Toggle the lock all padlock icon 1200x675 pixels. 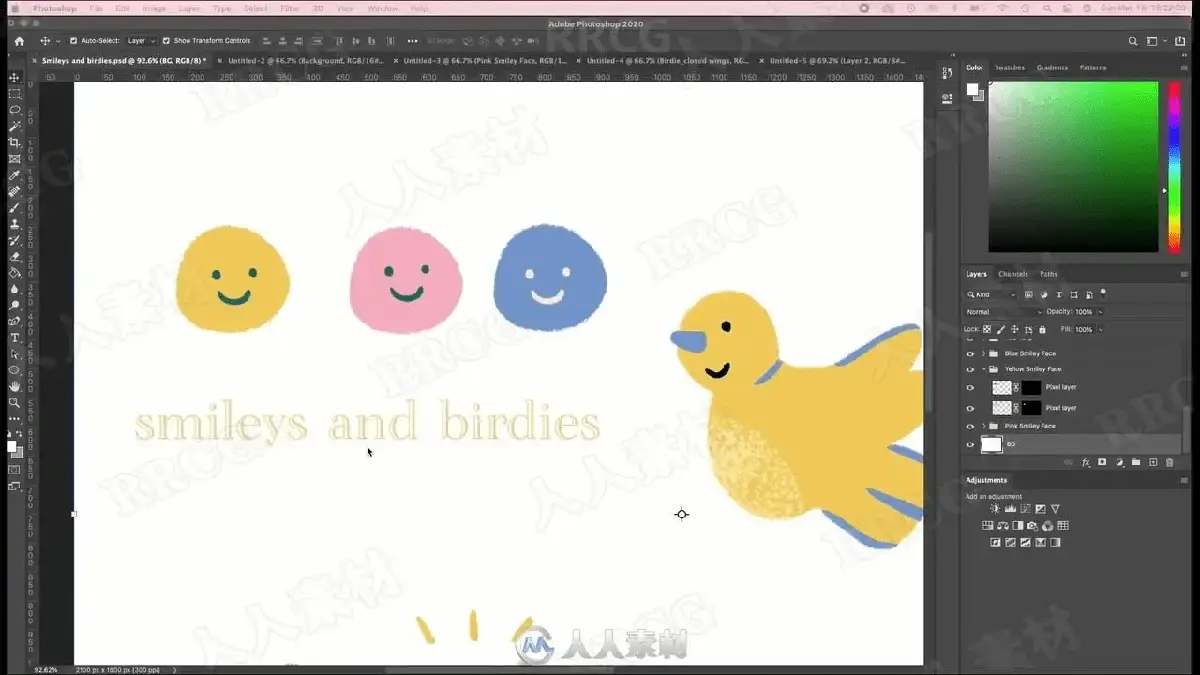1042,329
